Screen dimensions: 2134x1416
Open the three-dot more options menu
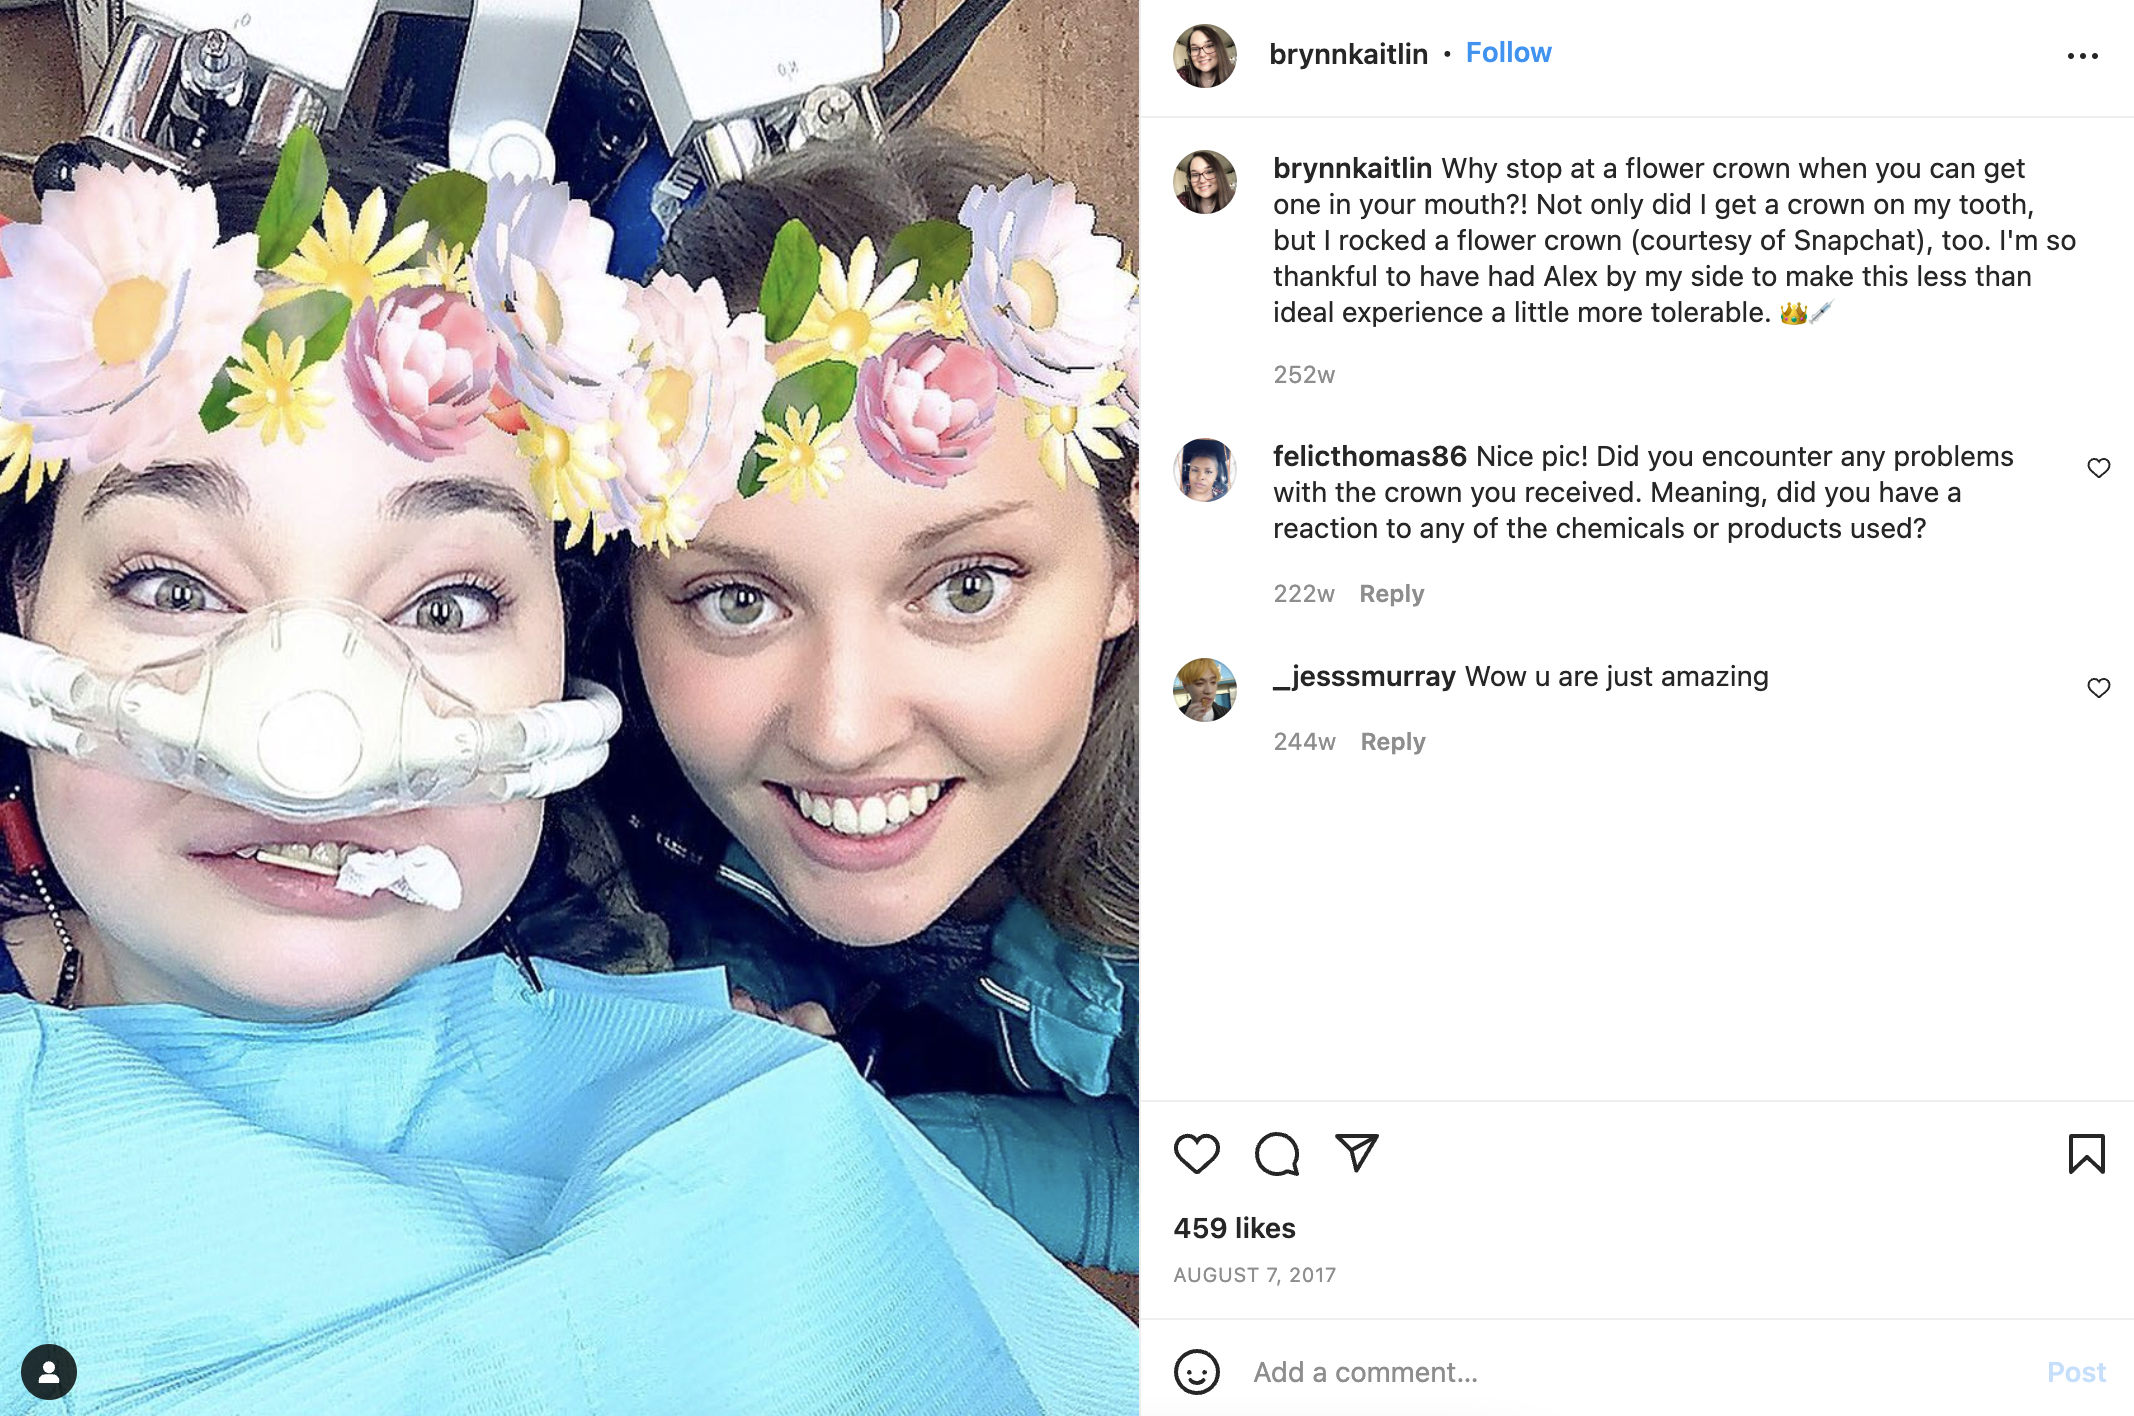point(2083,56)
